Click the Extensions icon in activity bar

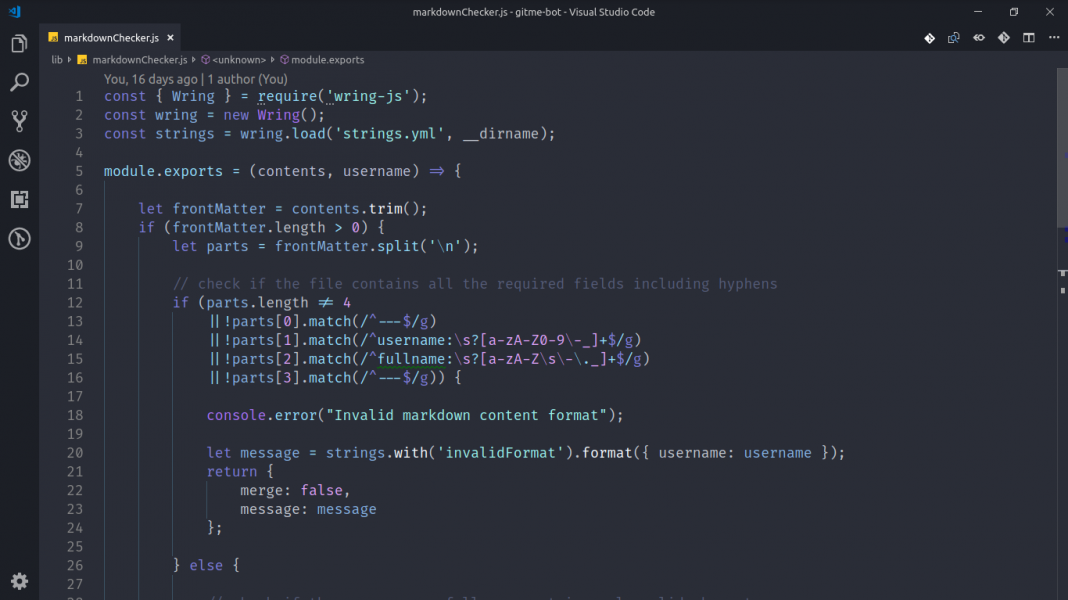click(x=19, y=199)
